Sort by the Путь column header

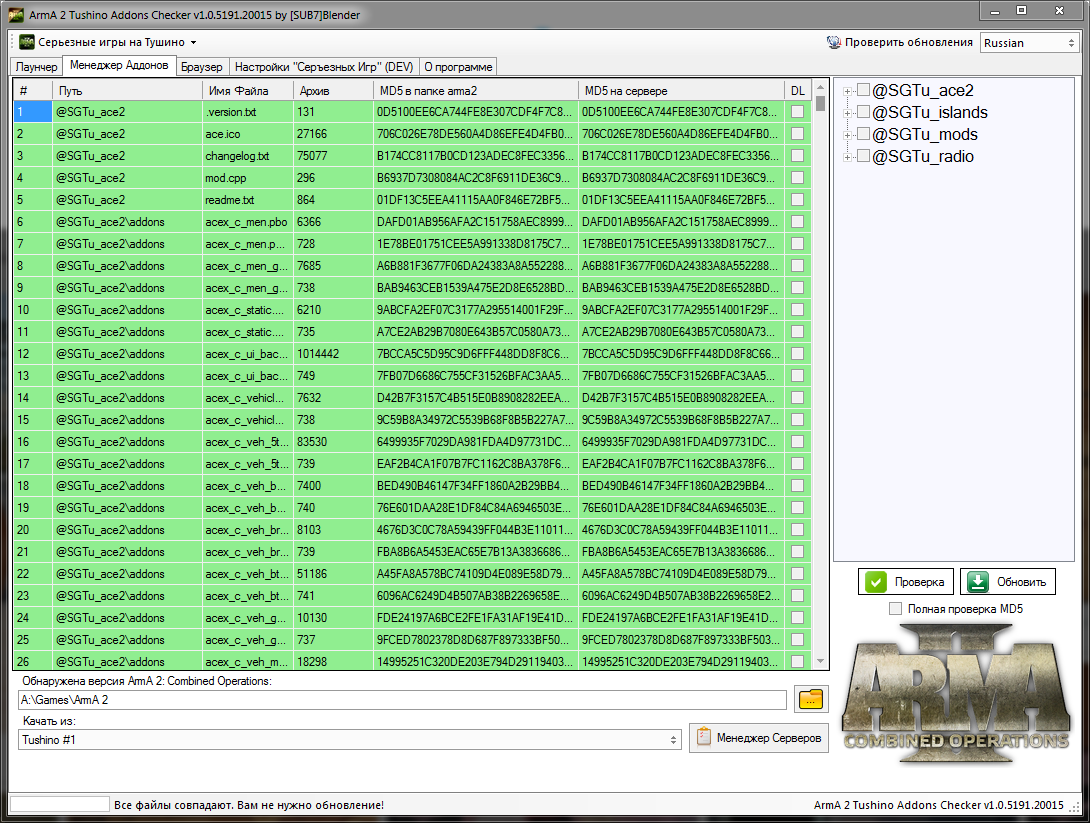(x=127, y=90)
